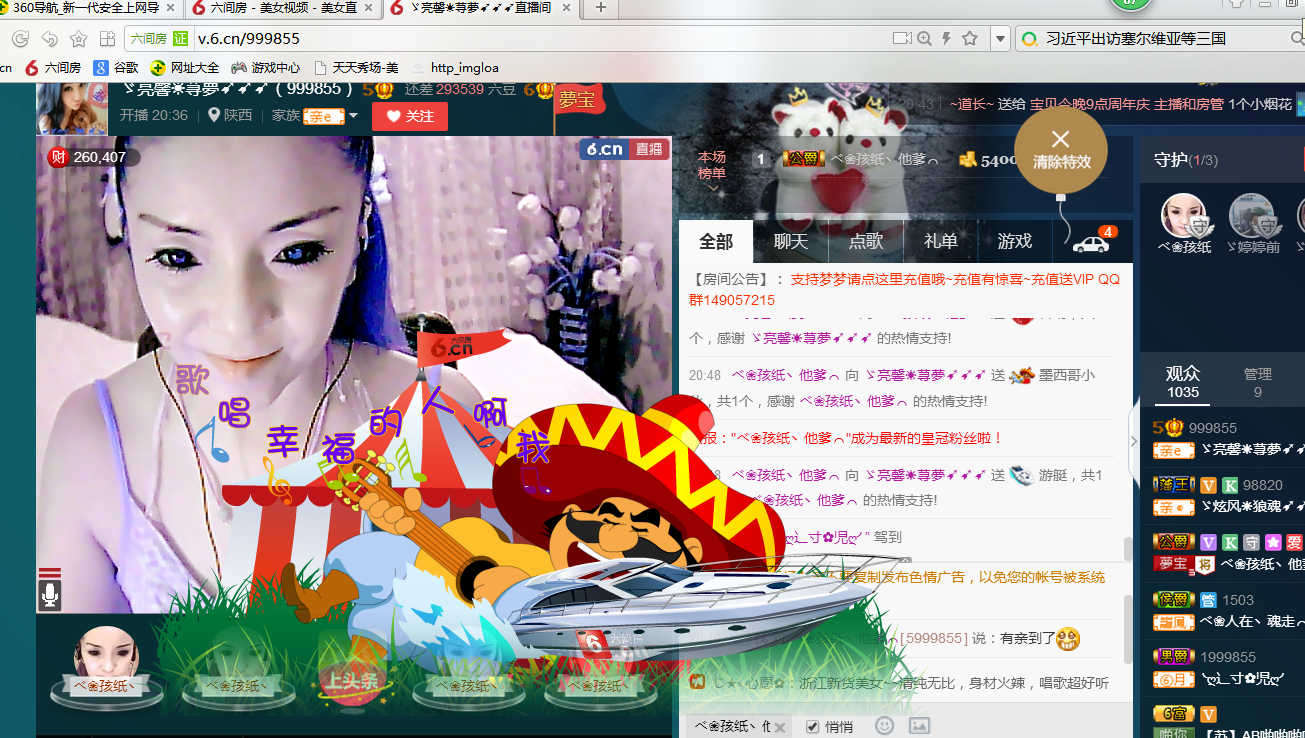Bookmark page with the toolbar star
This screenshot has height=738, width=1305.
(x=78, y=39)
